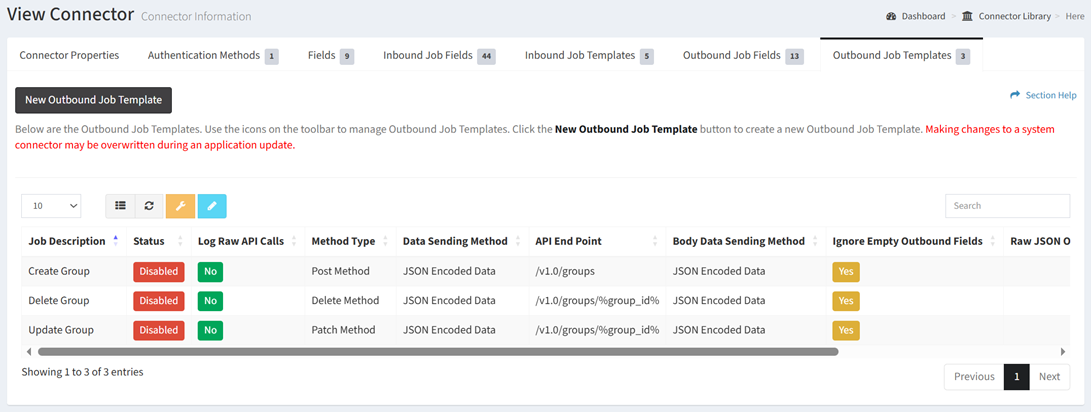
Task: Sort by Job Description column arrow
Action: tap(115, 241)
